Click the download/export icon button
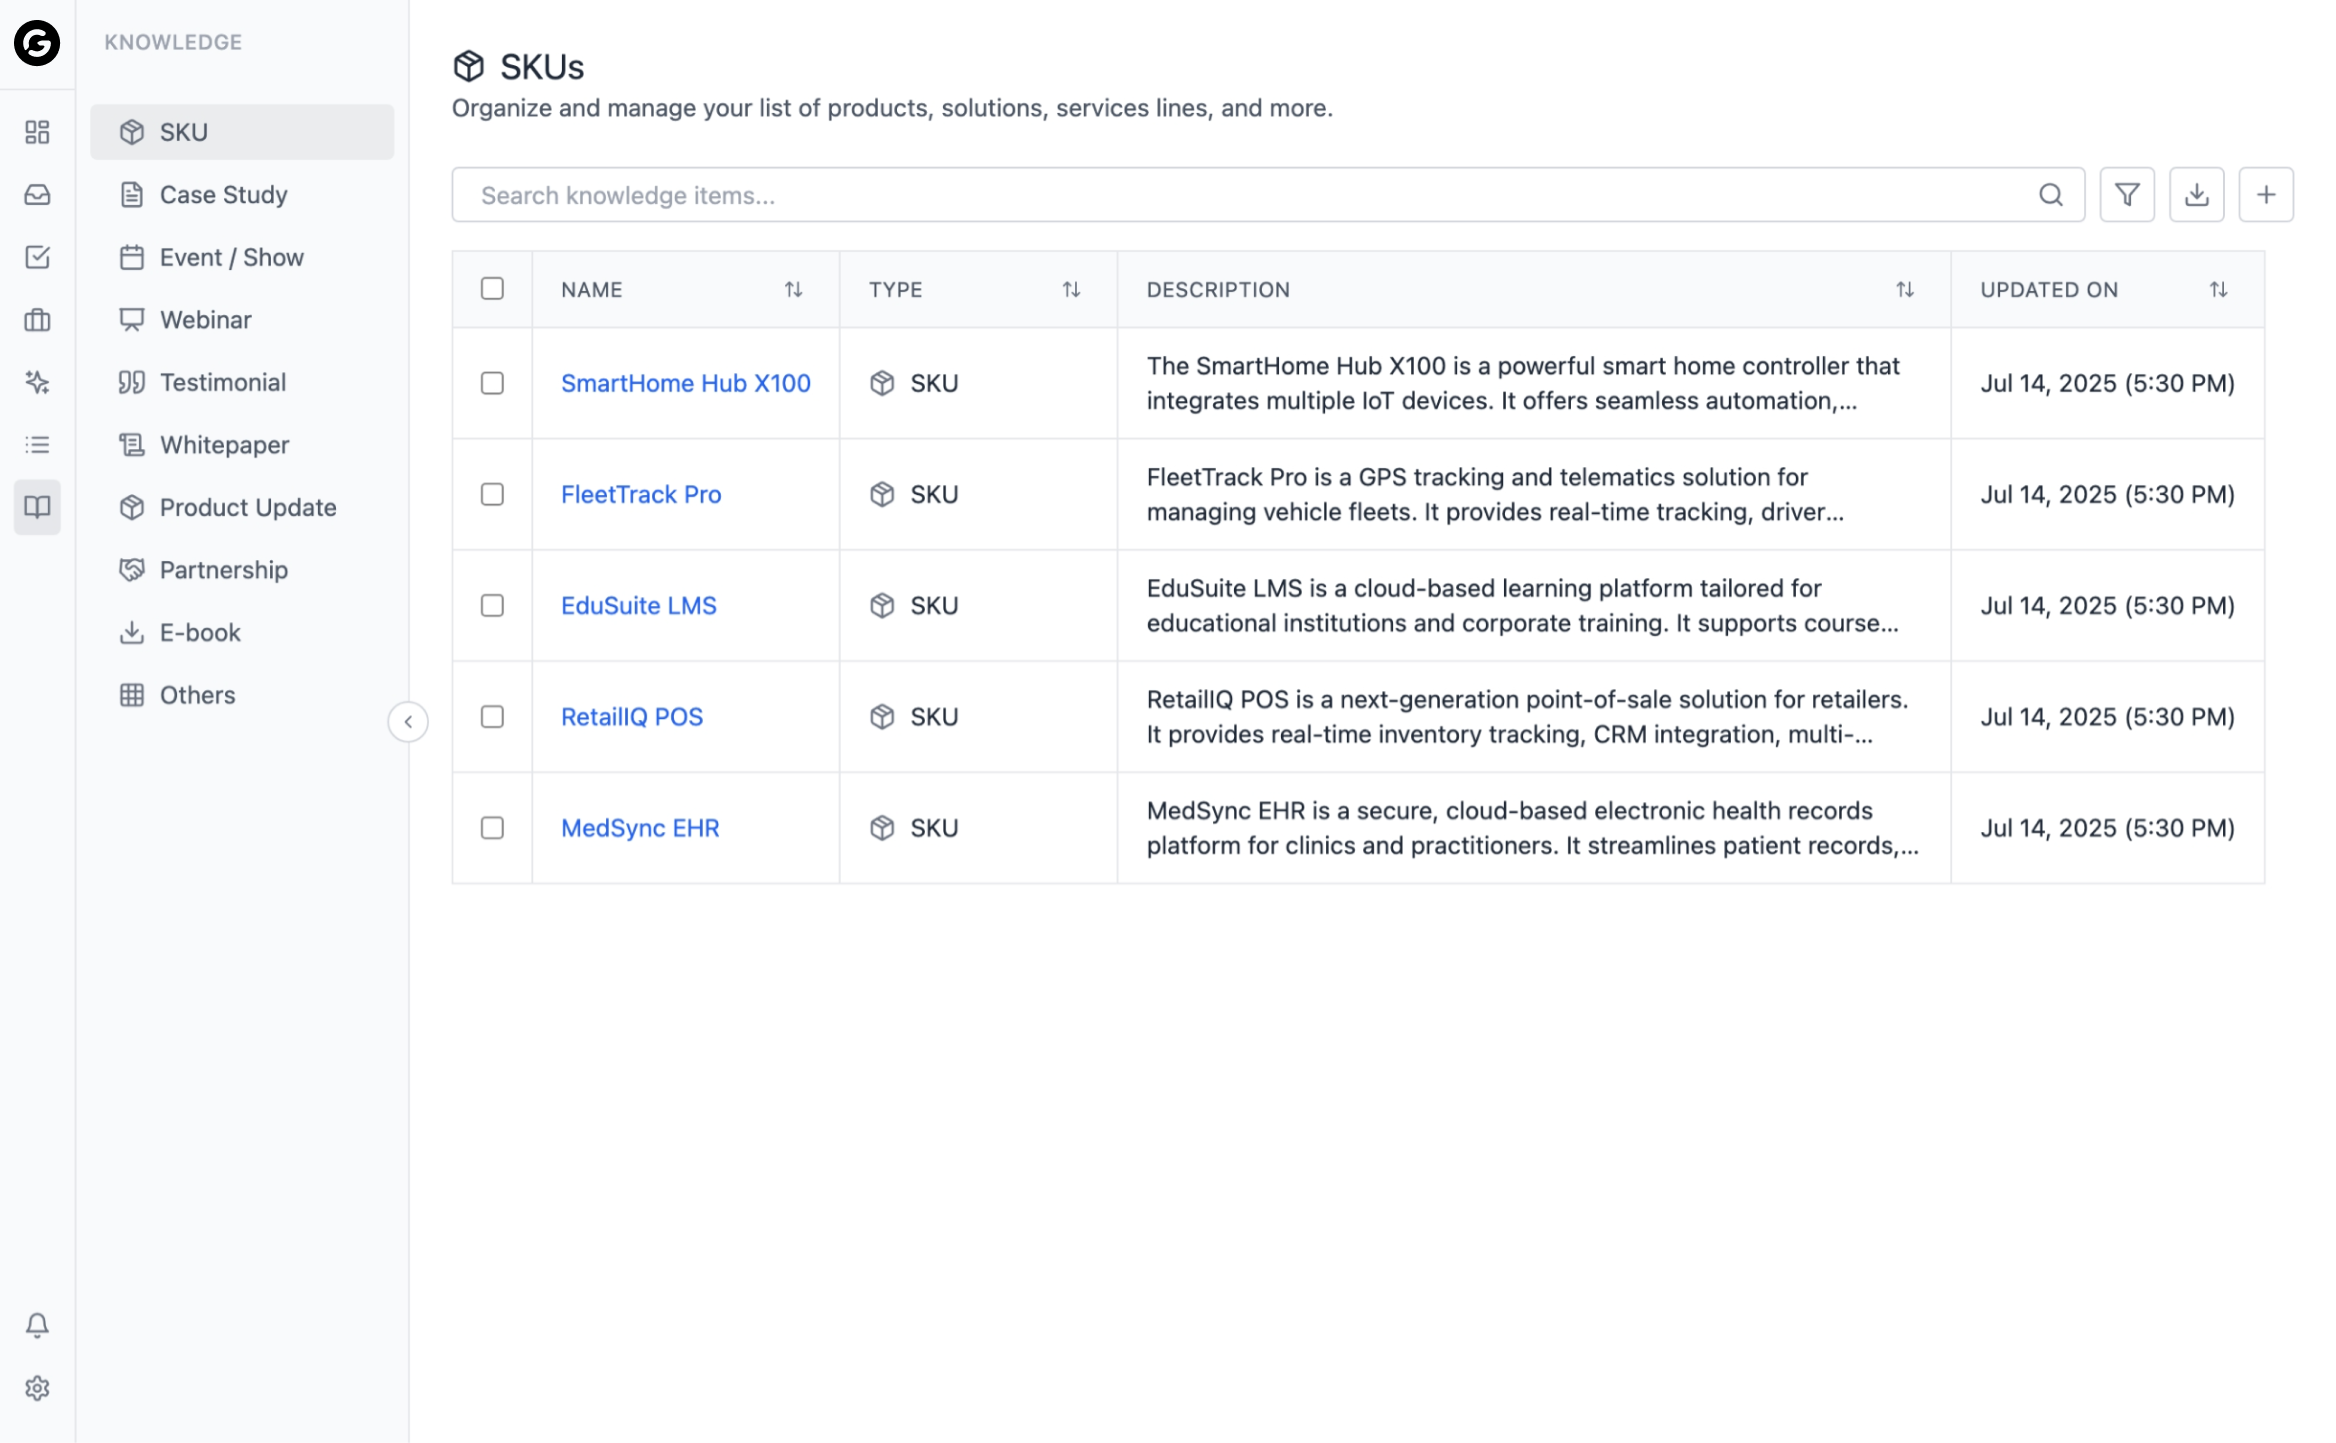 (2196, 195)
